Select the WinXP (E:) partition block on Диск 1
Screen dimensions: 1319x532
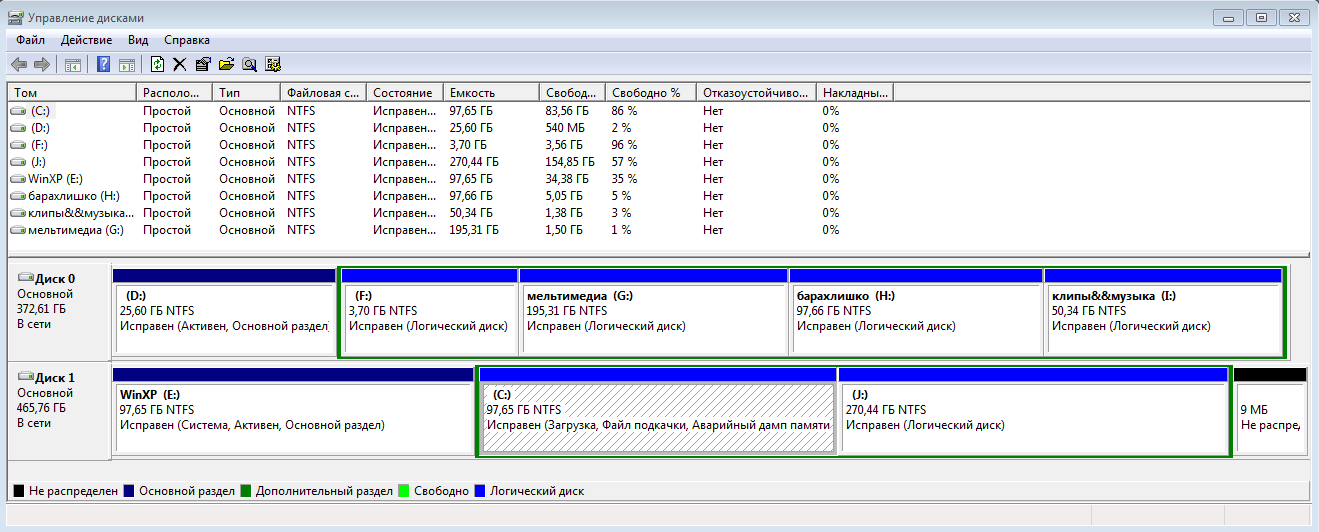[292, 411]
